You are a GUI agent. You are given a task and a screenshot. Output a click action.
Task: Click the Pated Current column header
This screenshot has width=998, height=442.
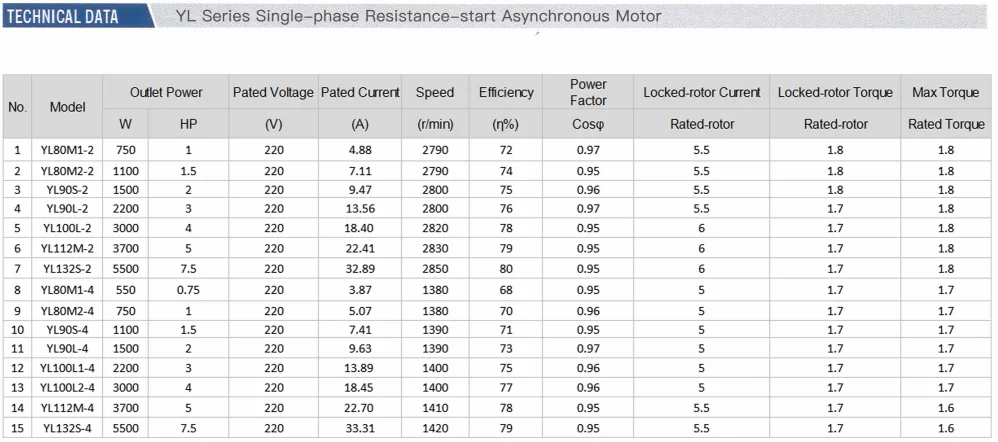(360, 92)
